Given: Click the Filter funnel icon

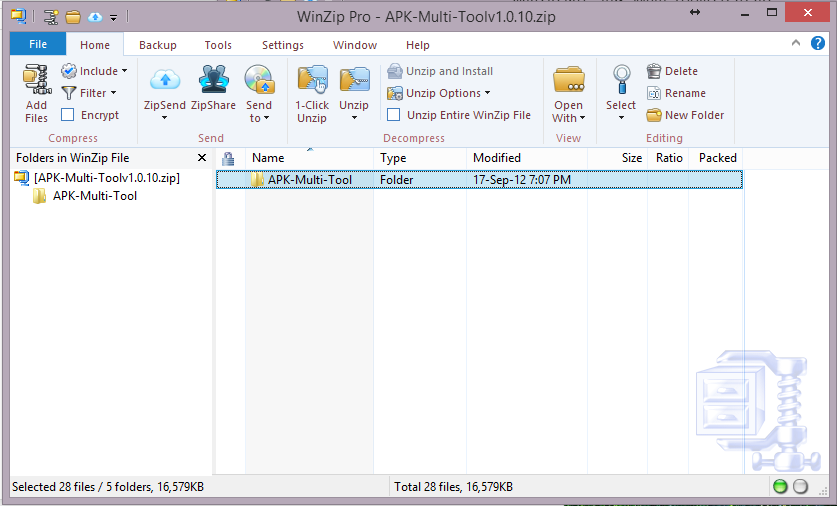Looking at the screenshot, I should click(69, 93).
